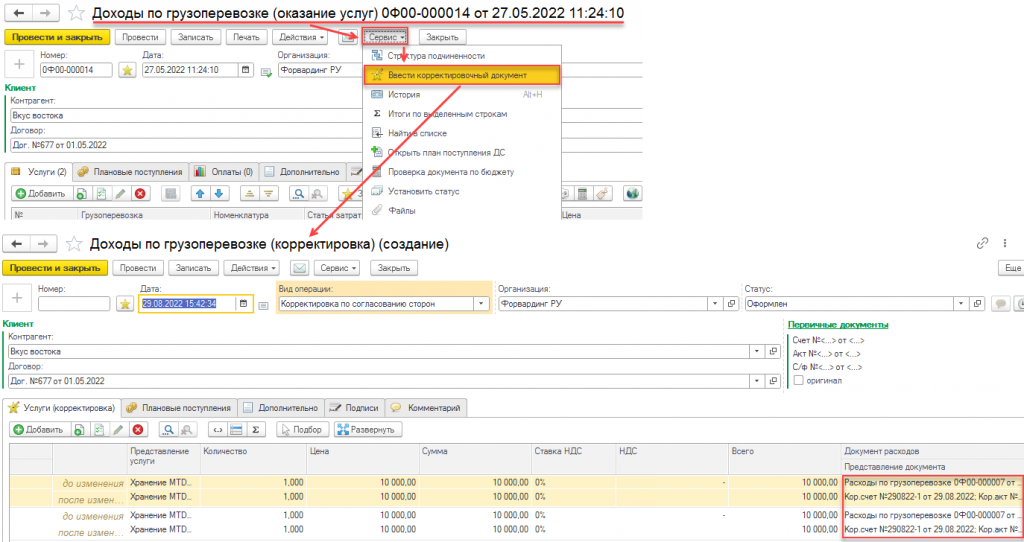
Task: Go forward in the оказание услуг window
Action: tap(45, 12)
